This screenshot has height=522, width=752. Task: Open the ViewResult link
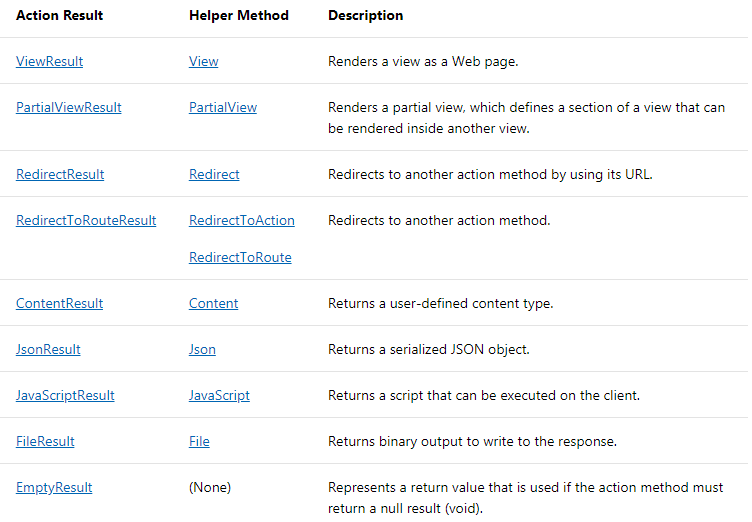(x=49, y=61)
